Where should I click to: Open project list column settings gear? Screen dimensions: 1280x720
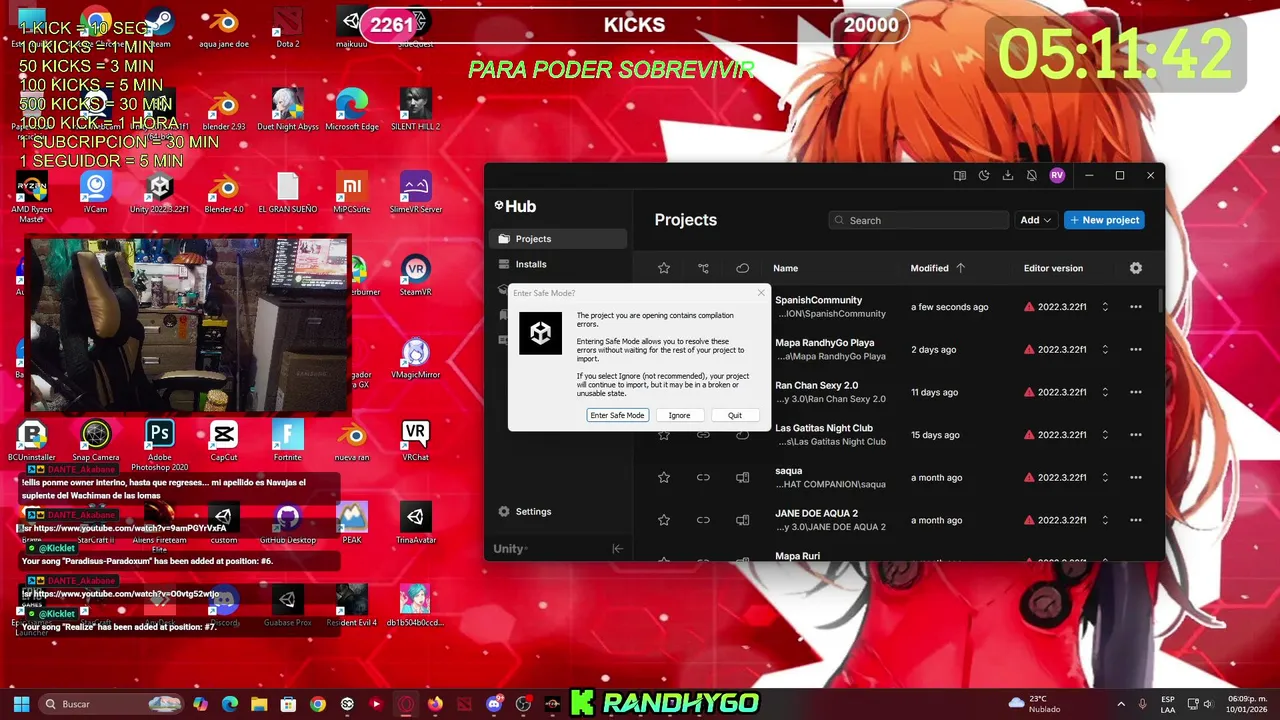coord(1136,268)
